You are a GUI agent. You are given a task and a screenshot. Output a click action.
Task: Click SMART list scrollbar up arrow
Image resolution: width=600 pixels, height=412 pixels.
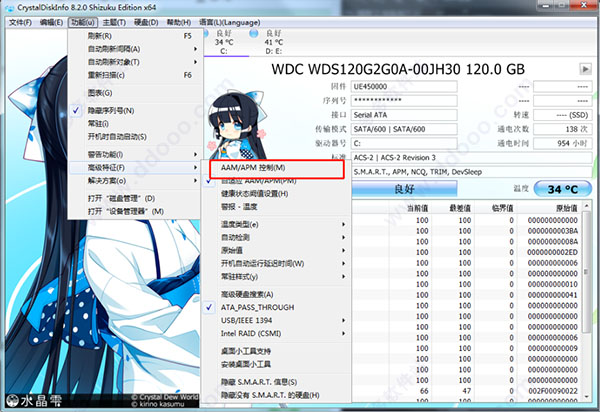586,206
